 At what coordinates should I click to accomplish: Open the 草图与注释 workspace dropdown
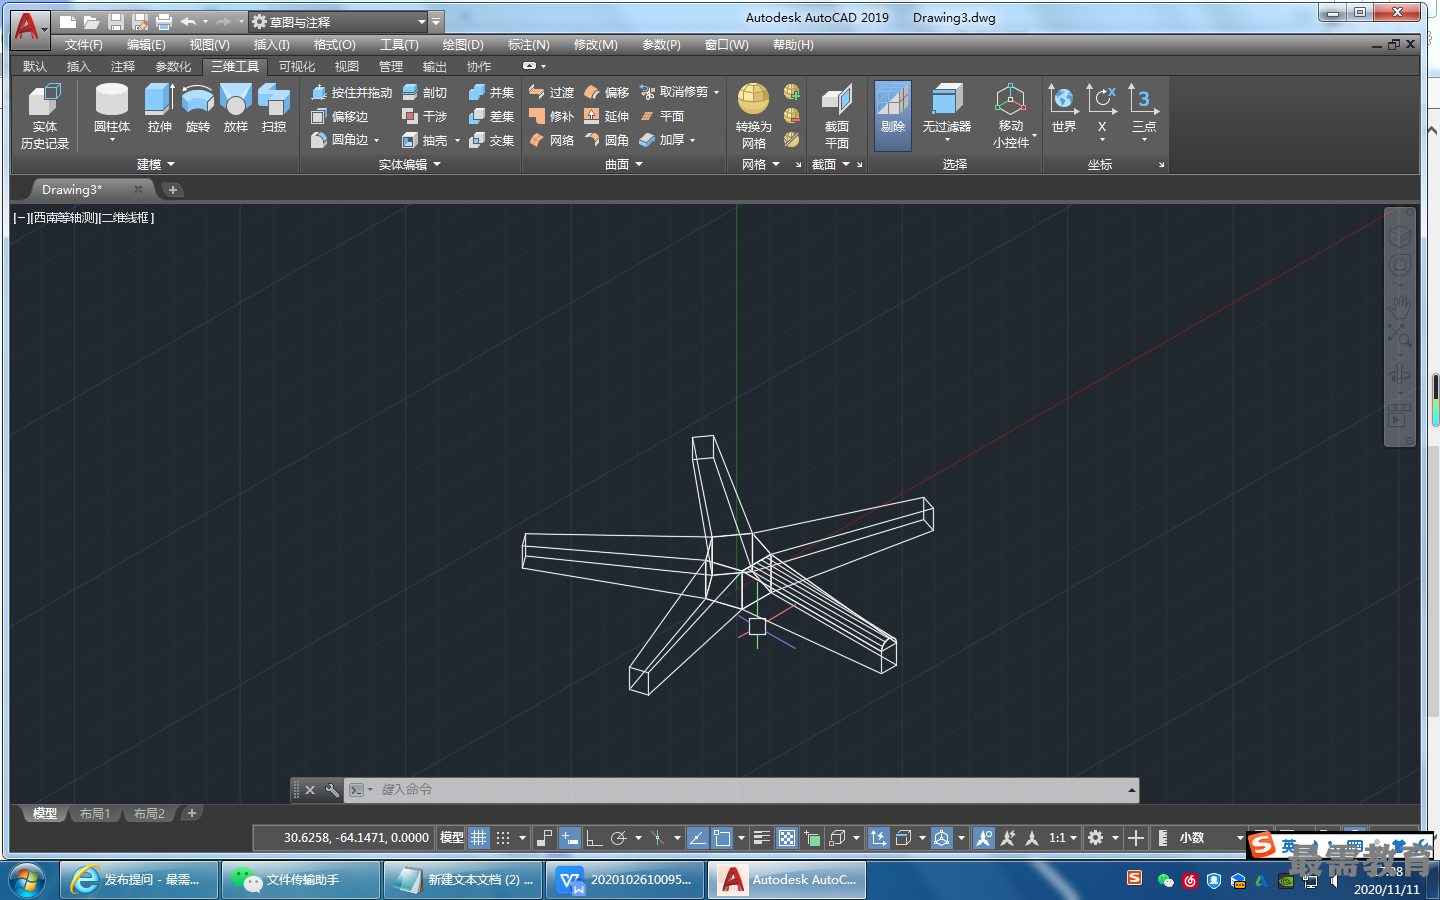click(339, 21)
